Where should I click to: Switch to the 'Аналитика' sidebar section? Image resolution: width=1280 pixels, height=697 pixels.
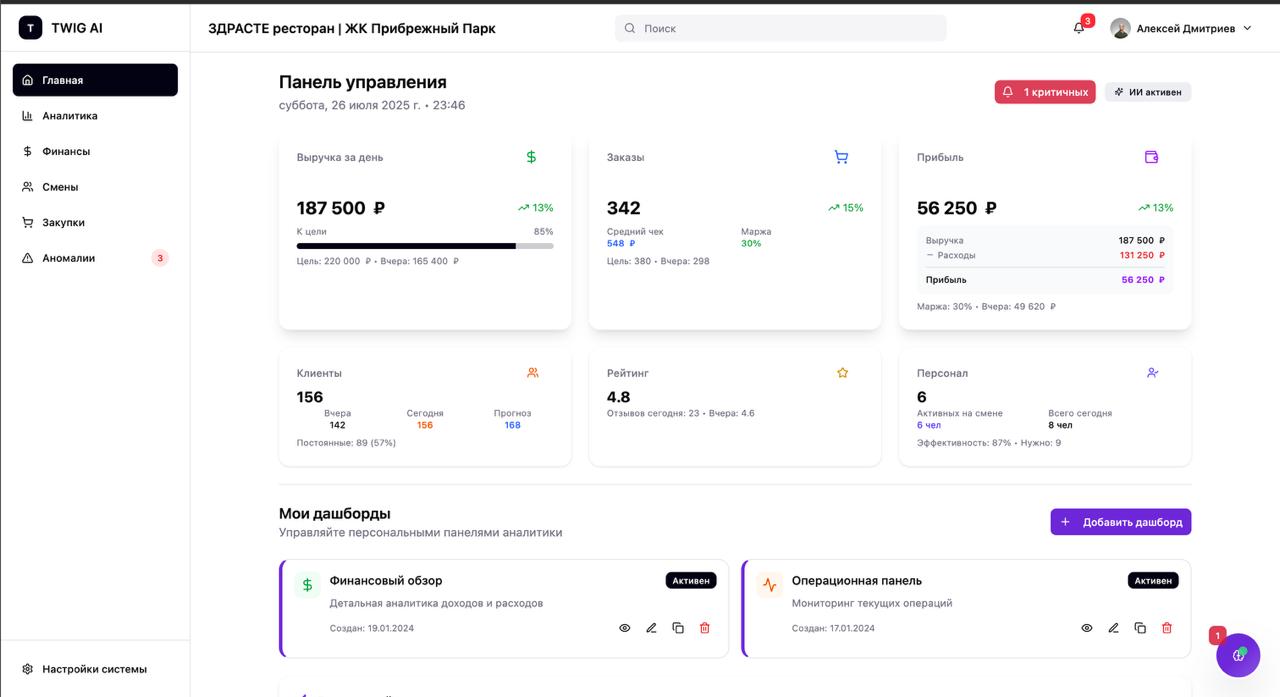coord(68,115)
